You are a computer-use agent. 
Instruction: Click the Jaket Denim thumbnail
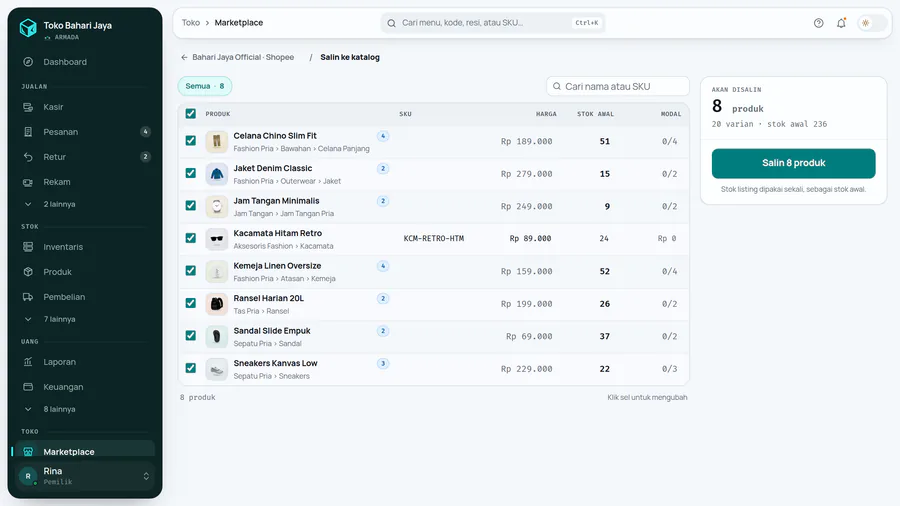217,174
